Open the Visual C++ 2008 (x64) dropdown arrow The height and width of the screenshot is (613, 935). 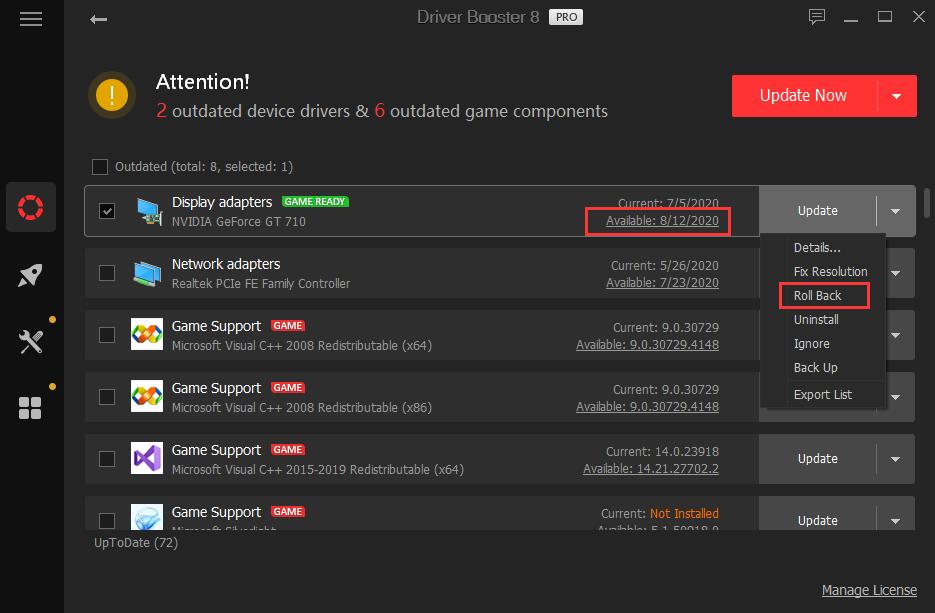coord(896,335)
